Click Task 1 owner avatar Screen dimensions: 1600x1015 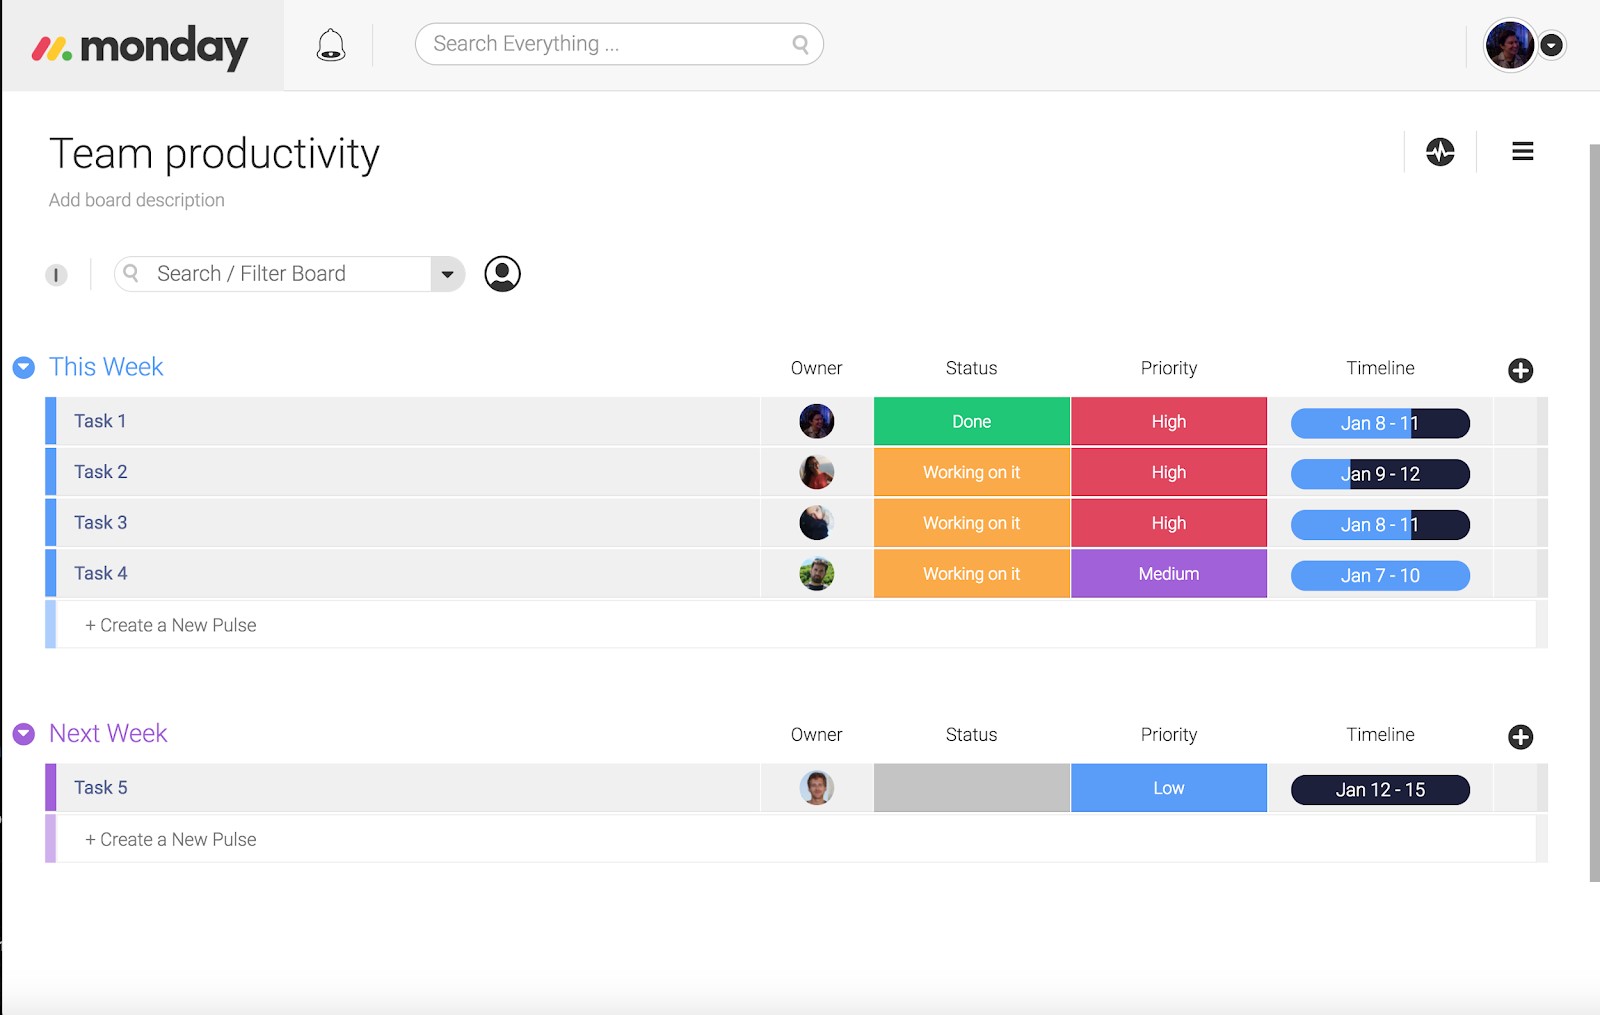pos(817,421)
